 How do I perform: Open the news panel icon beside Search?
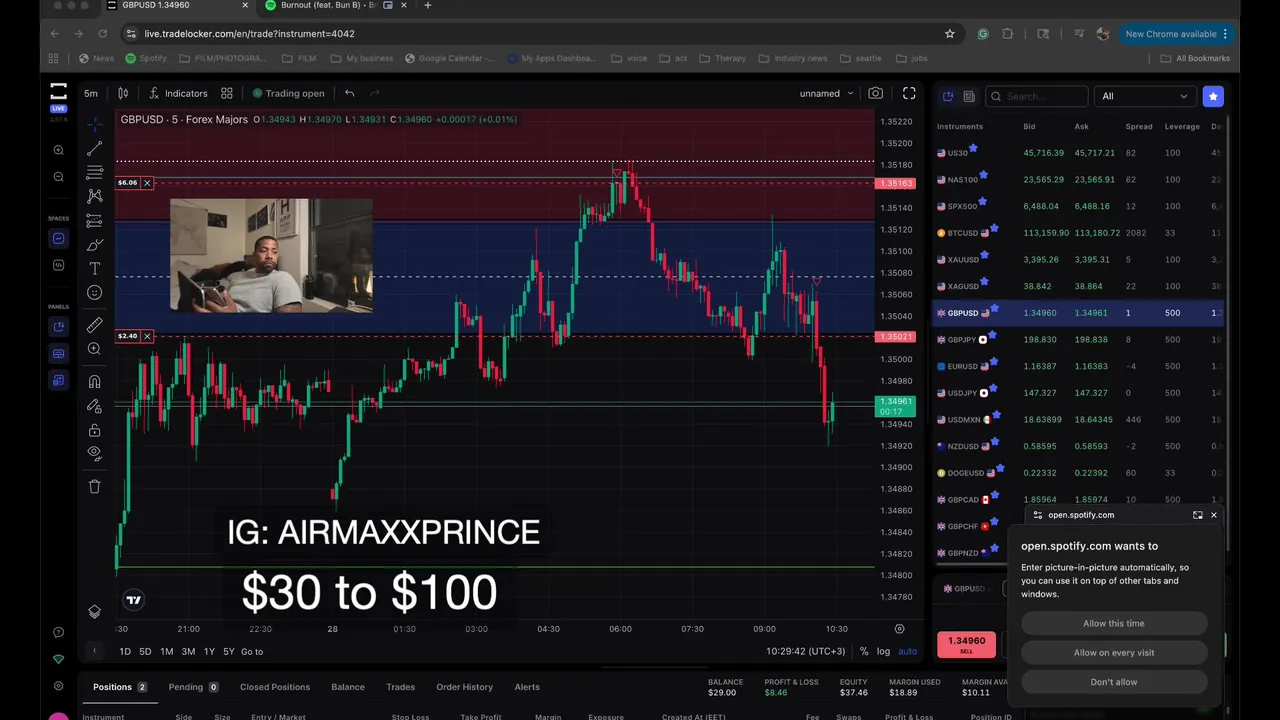(969, 96)
